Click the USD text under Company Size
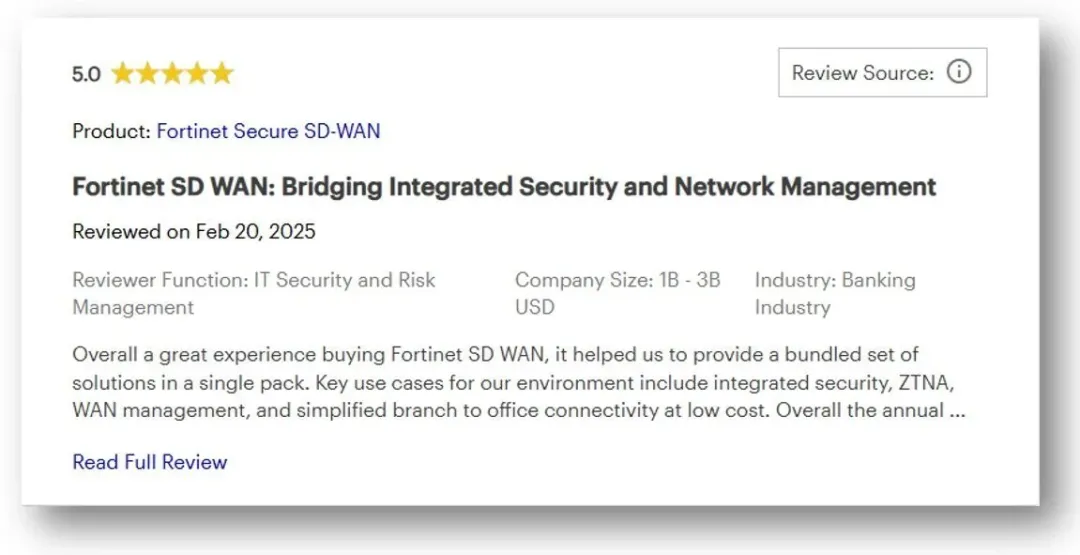The width and height of the screenshot is (1080, 555). [534, 307]
